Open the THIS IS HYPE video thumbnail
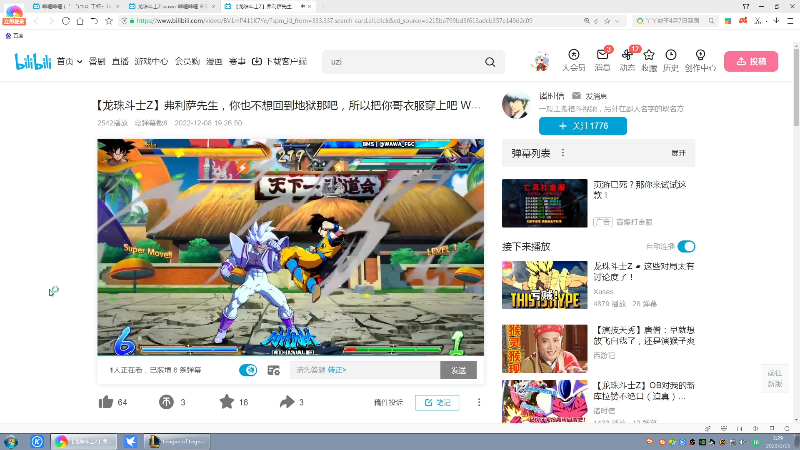Viewport: 800px width, 450px height. pyautogui.click(x=544, y=285)
